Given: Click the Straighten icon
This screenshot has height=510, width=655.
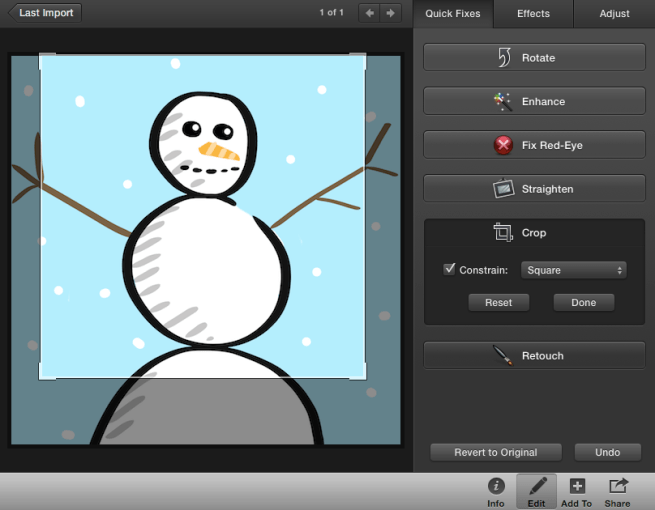Looking at the screenshot, I should [x=503, y=189].
